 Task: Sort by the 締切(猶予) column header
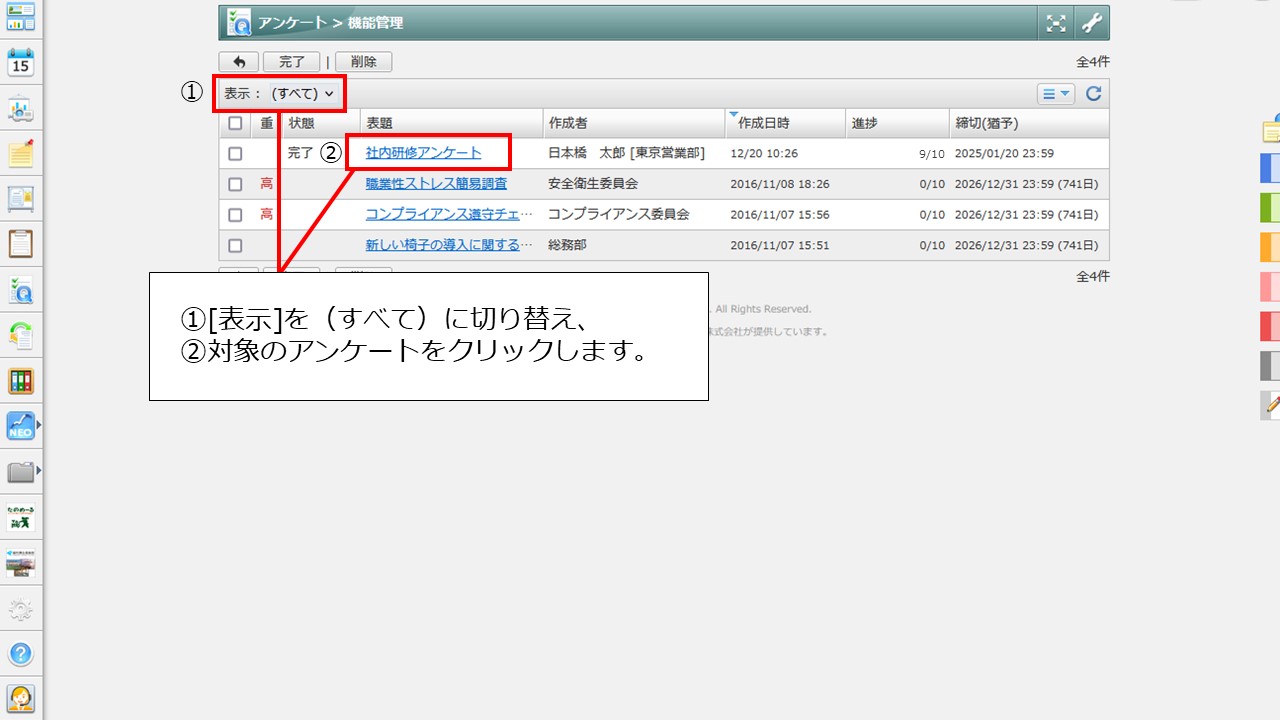pos(986,123)
